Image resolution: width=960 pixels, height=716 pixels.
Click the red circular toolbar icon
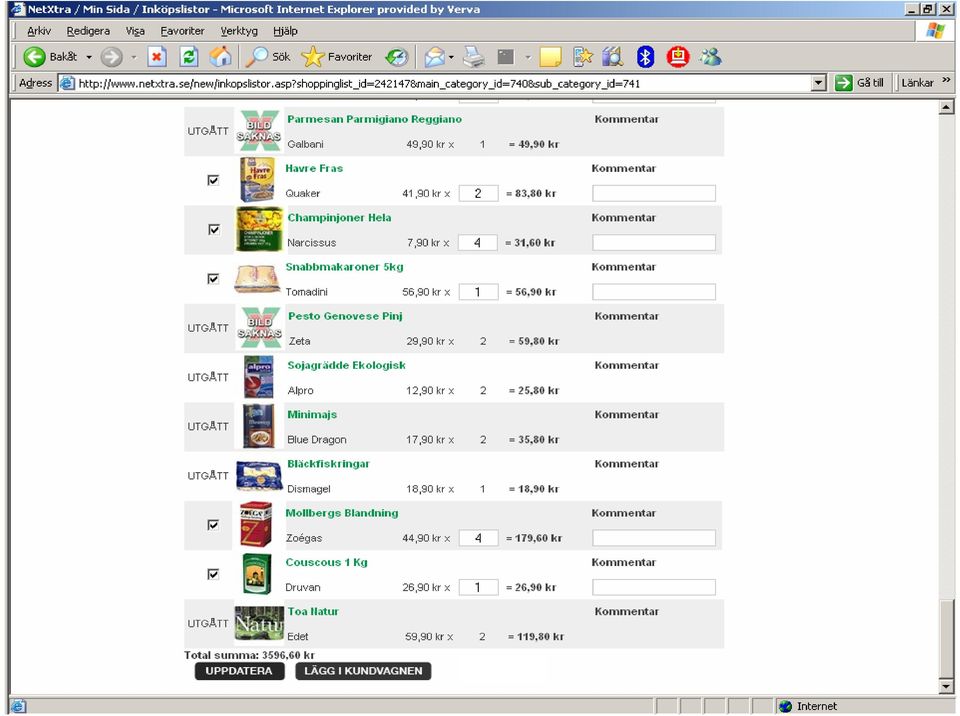click(678, 57)
